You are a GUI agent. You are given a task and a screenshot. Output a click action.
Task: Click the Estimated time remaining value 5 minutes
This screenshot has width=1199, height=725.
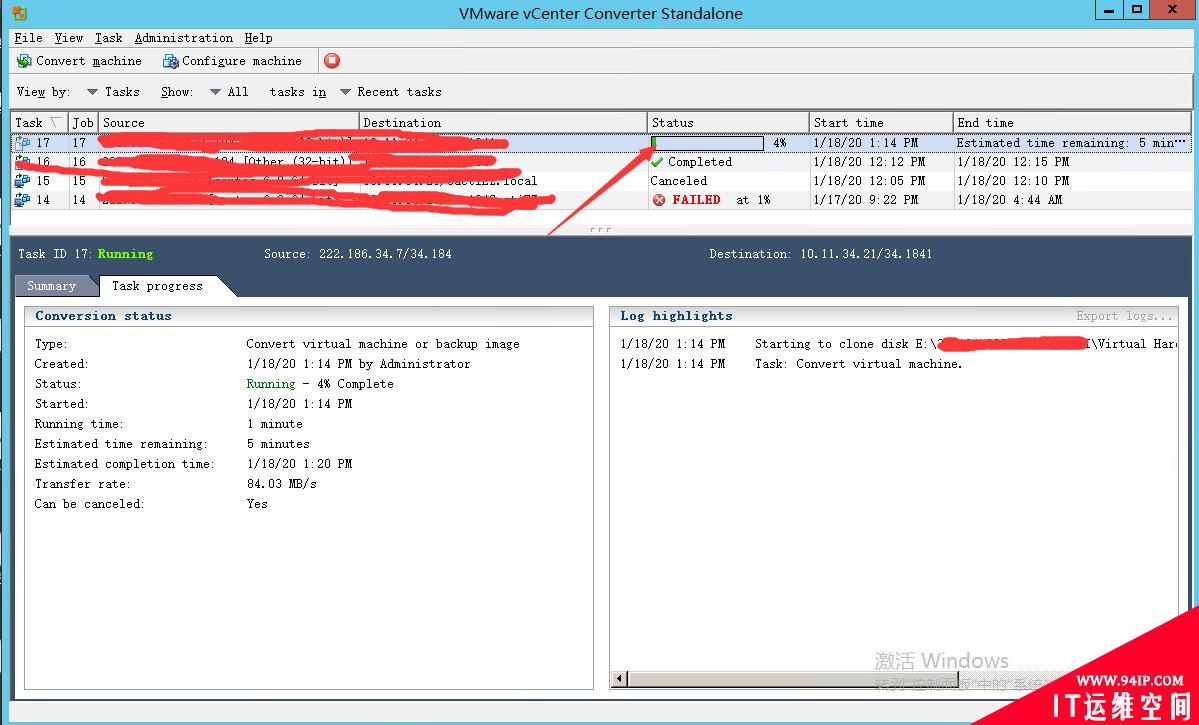278,444
